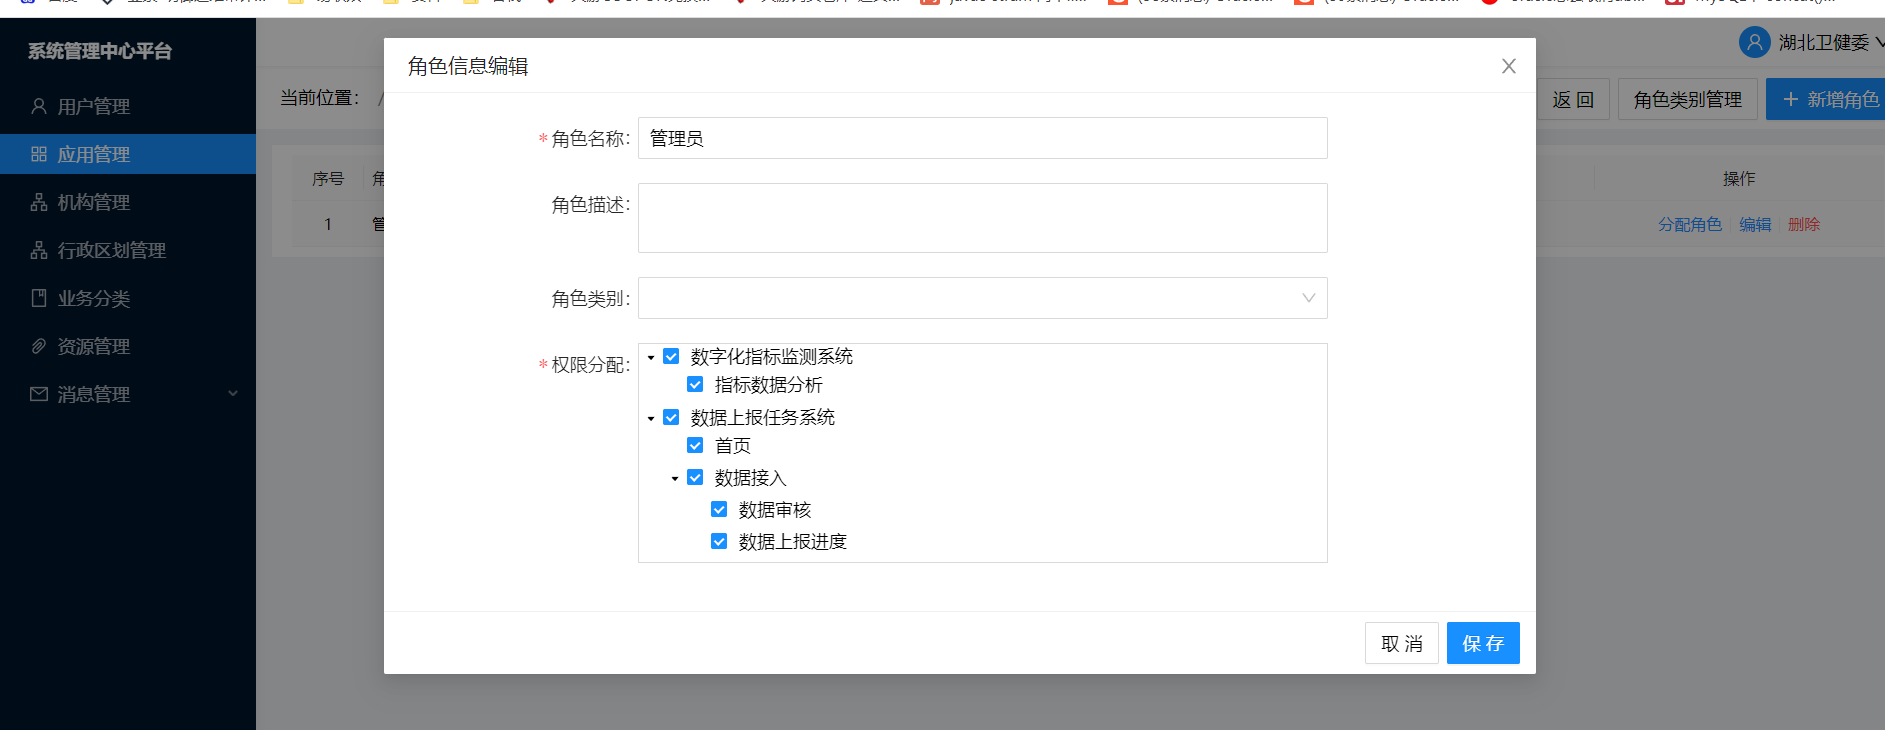The height and width of the screenshot is (730, 1885).
Task: Click the 行政区划管理 hierarchy icon
Action: click(39, 250)
